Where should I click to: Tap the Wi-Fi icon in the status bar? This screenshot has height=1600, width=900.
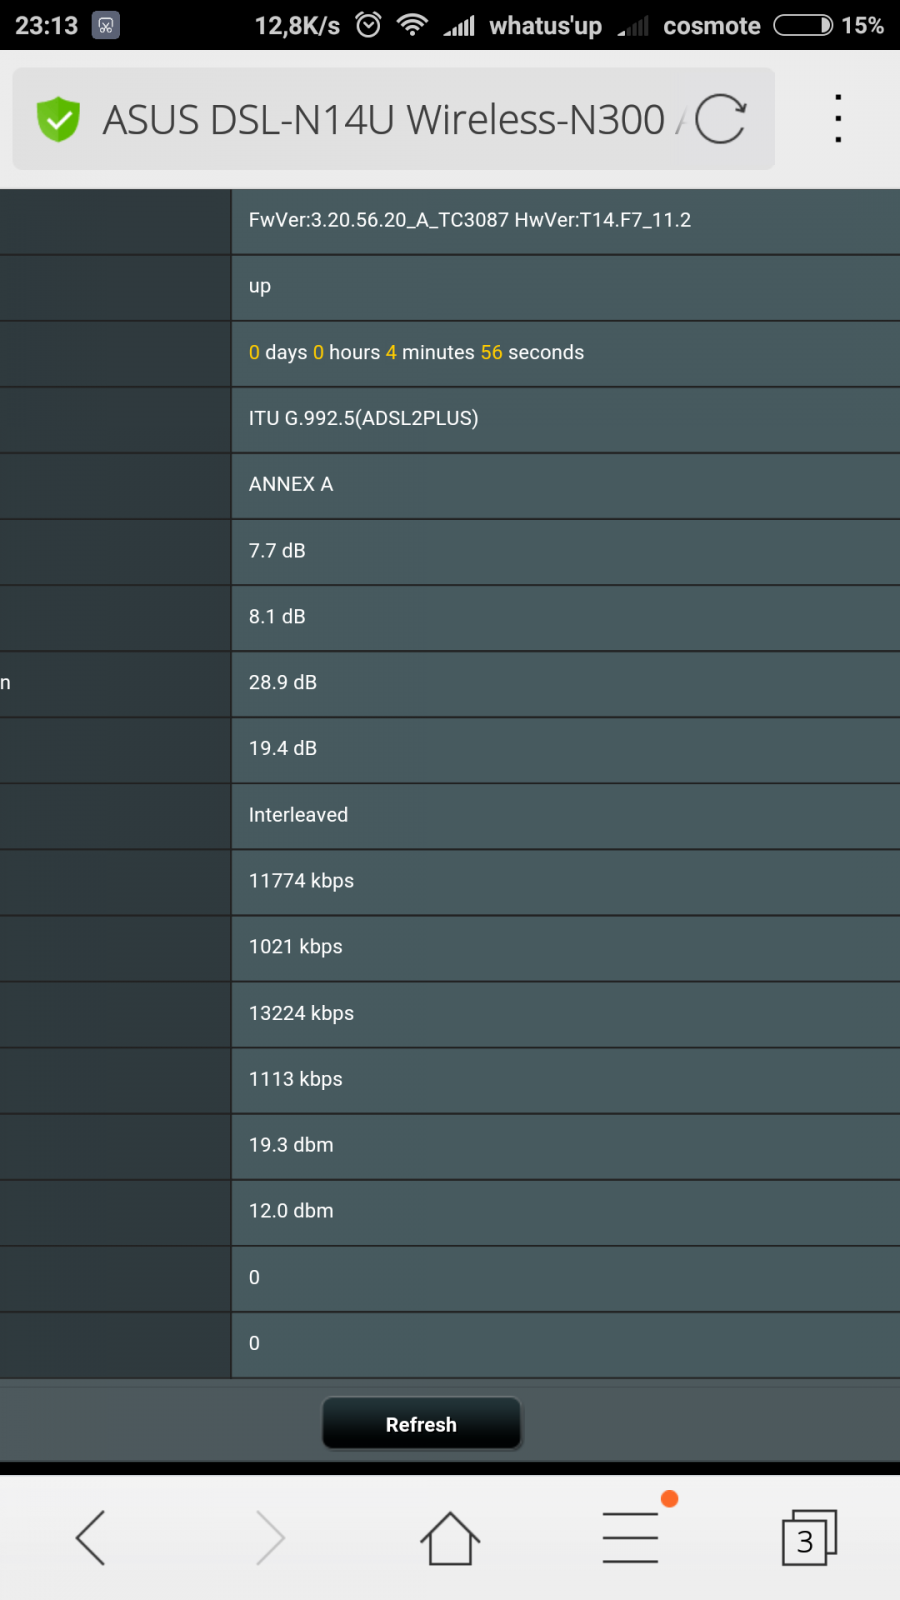click(412, 25)
